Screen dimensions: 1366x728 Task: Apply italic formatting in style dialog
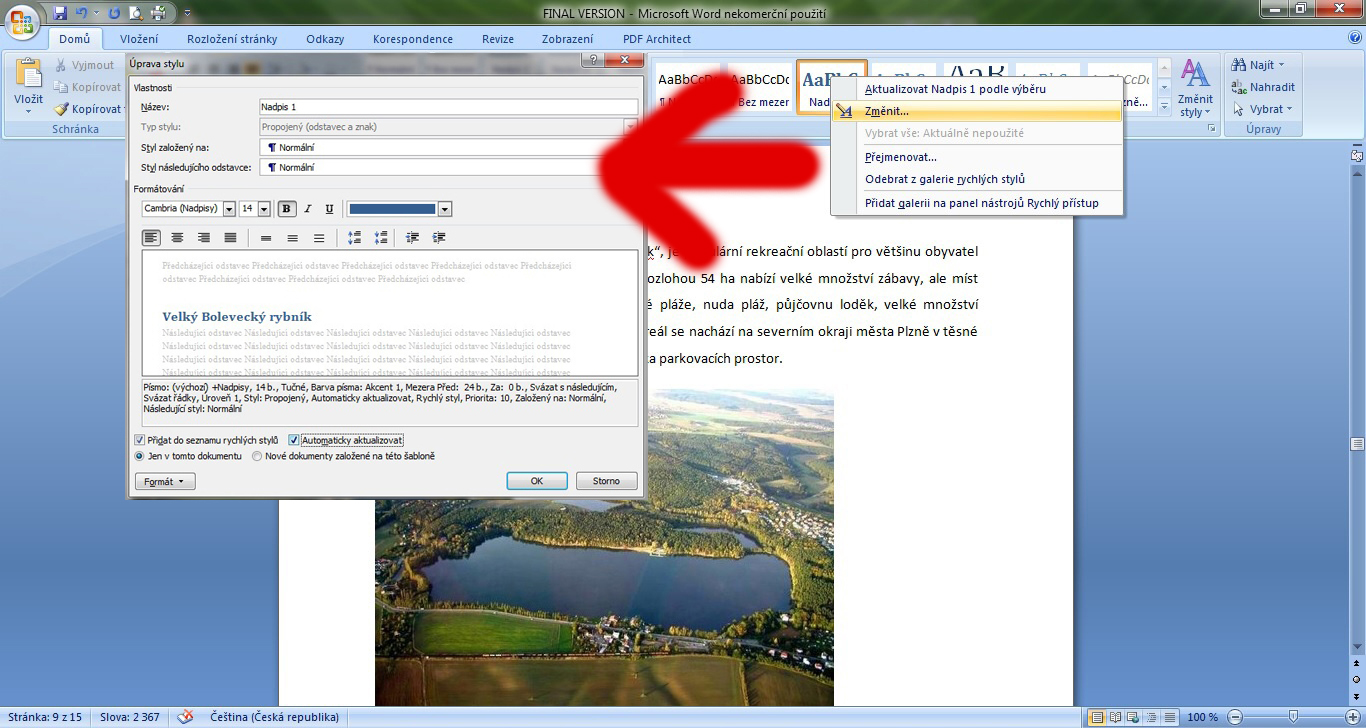click(x=308, y=209)
